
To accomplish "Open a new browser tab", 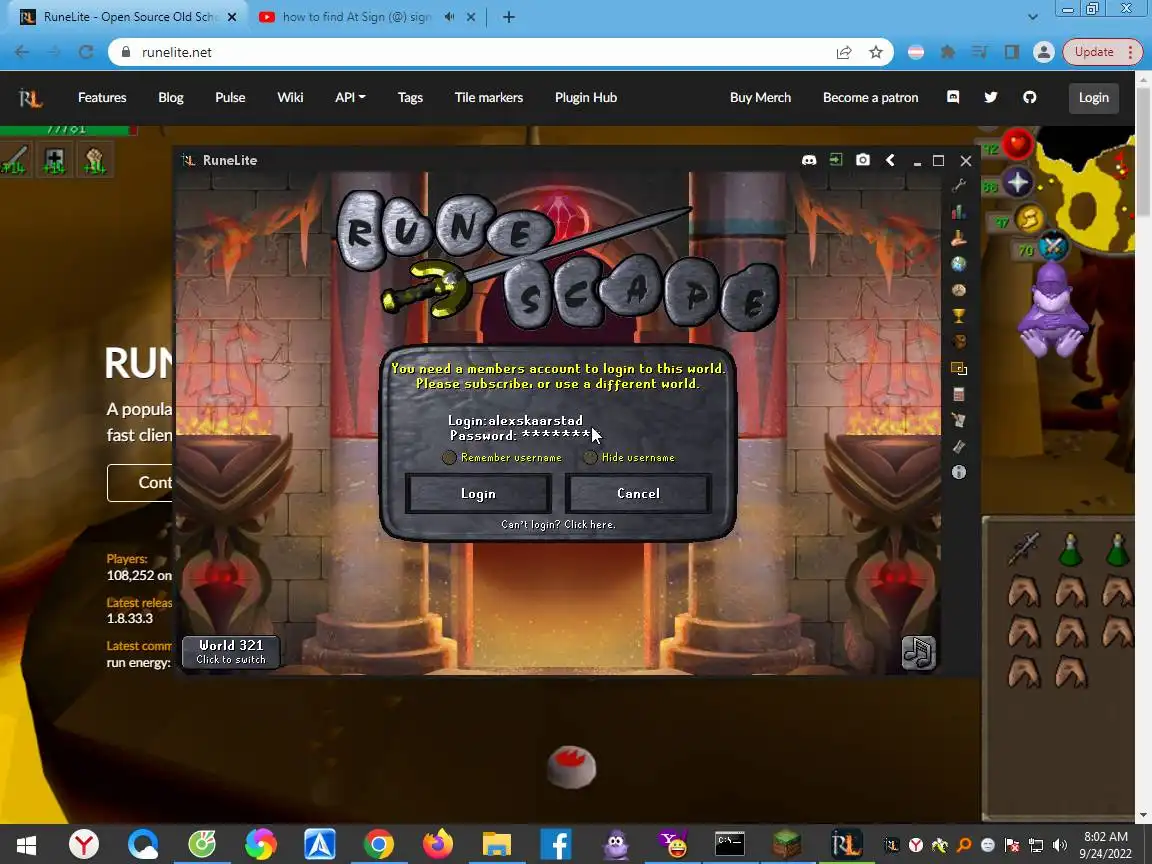I will coord(508,17).
